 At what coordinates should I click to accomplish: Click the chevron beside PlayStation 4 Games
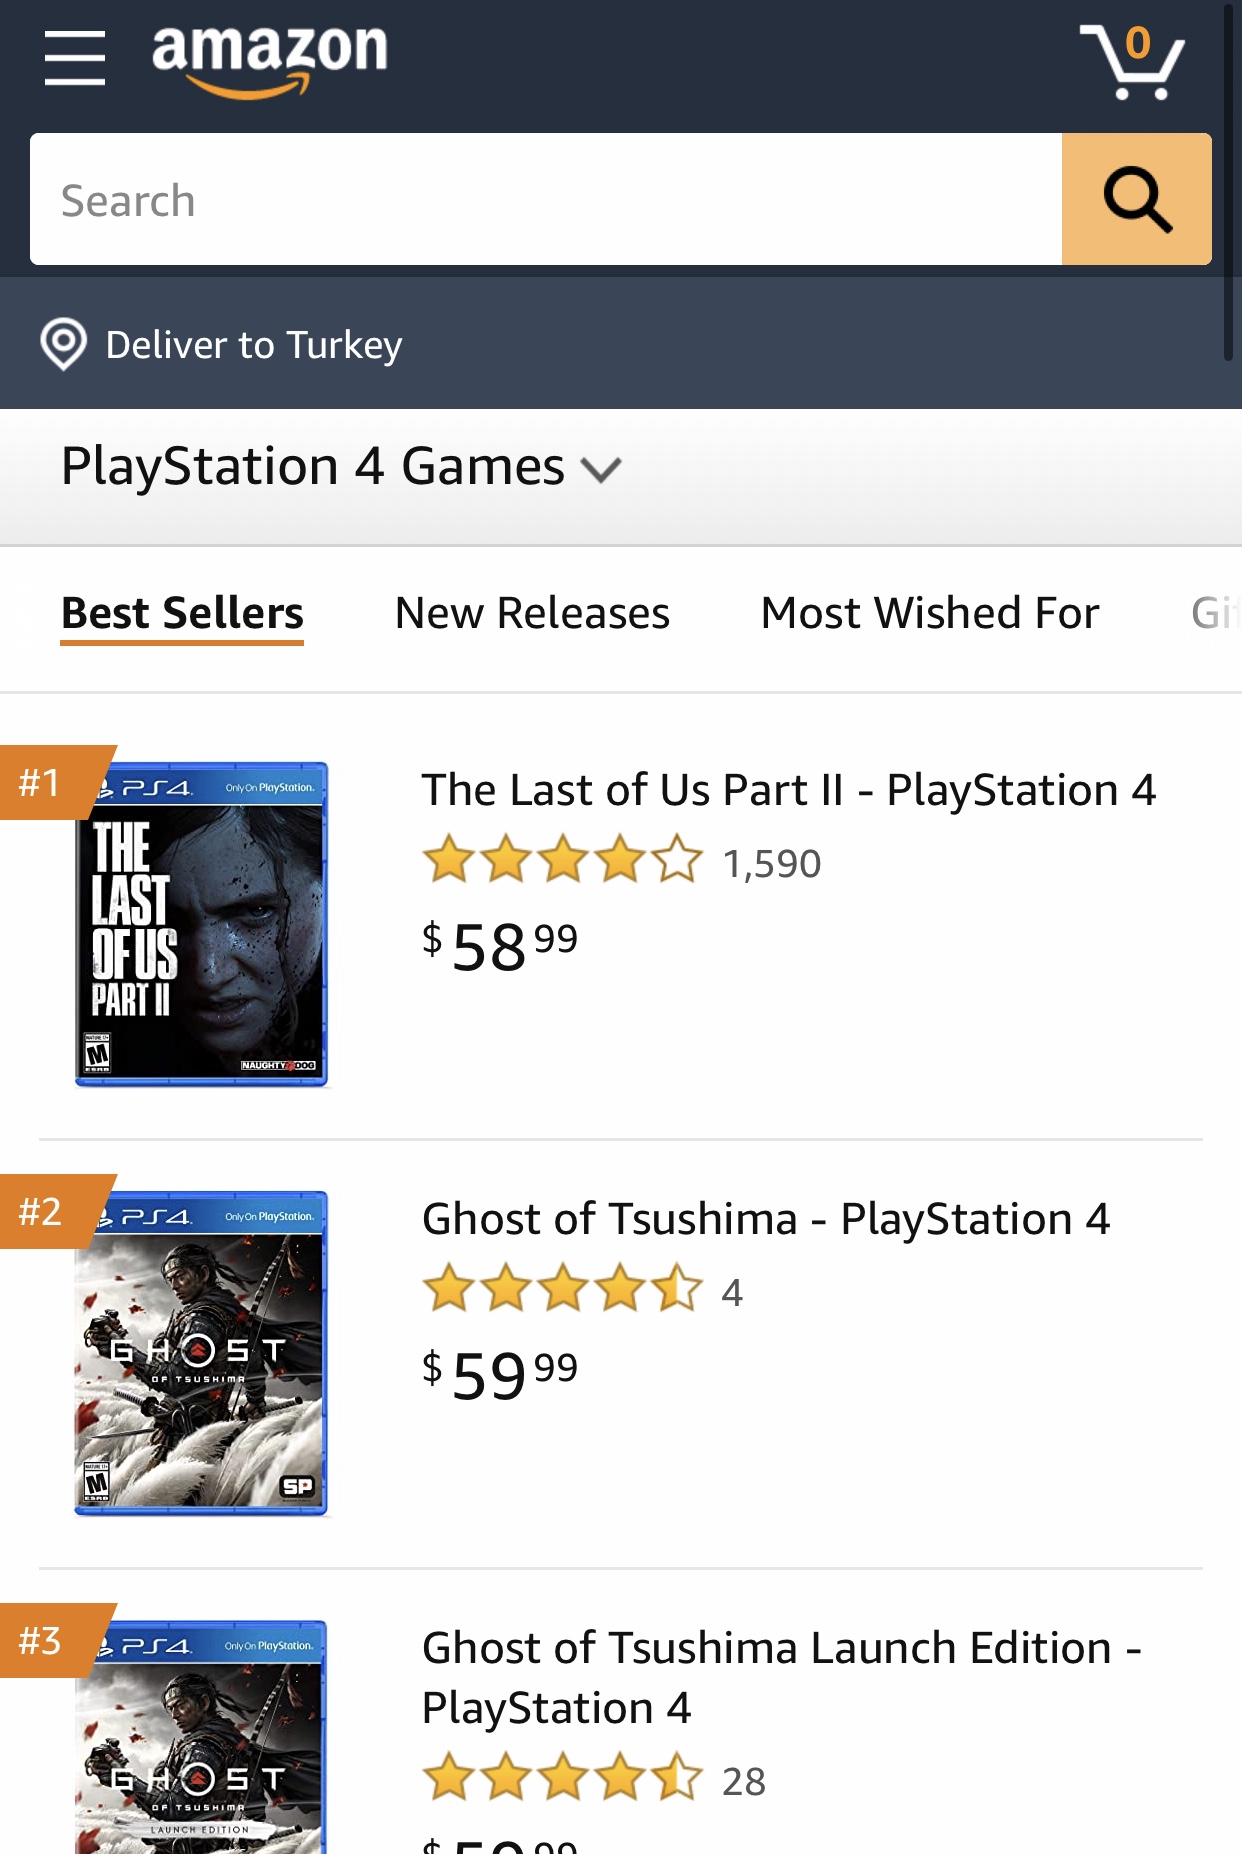coord(601,469)
